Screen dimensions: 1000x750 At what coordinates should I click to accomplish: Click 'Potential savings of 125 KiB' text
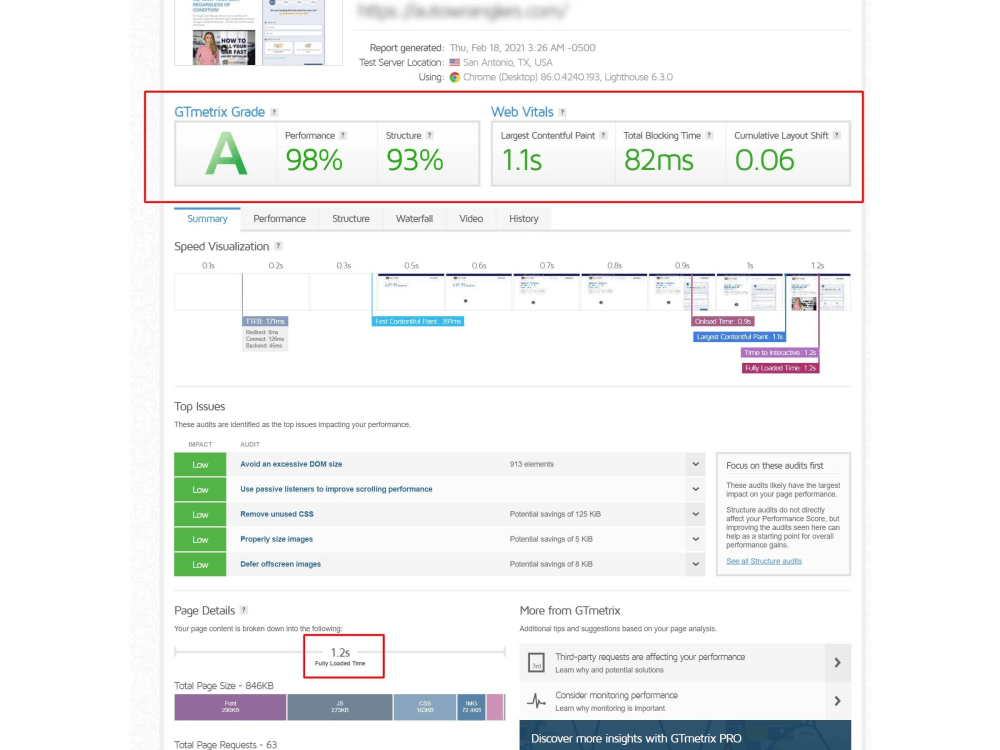[x=555, y=514]
